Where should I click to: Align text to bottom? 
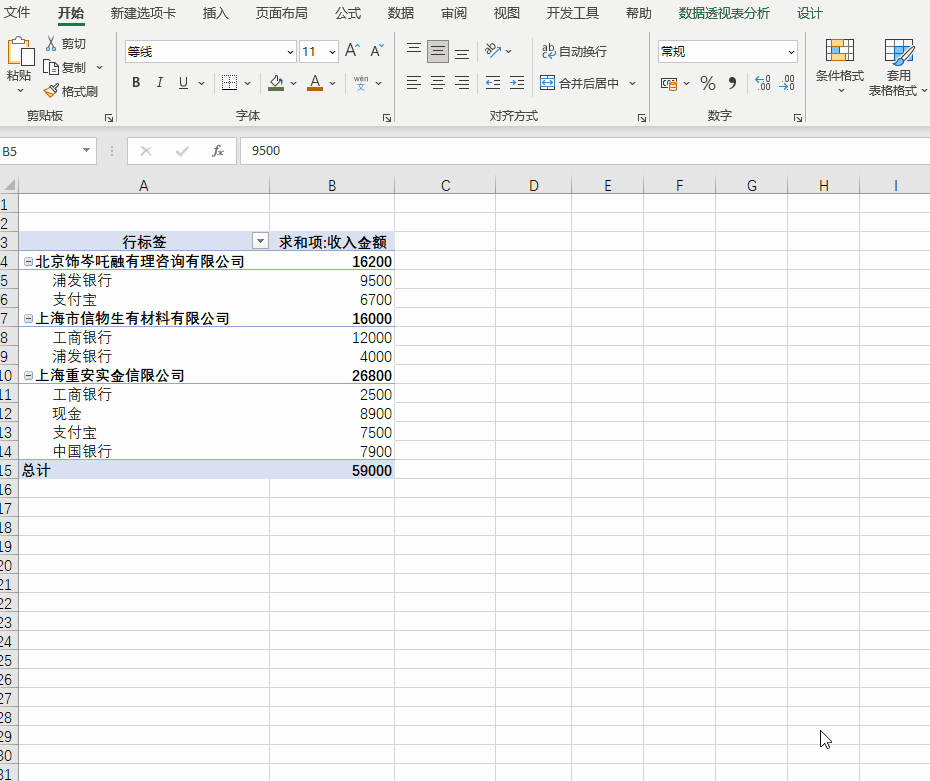pos(462,51)
